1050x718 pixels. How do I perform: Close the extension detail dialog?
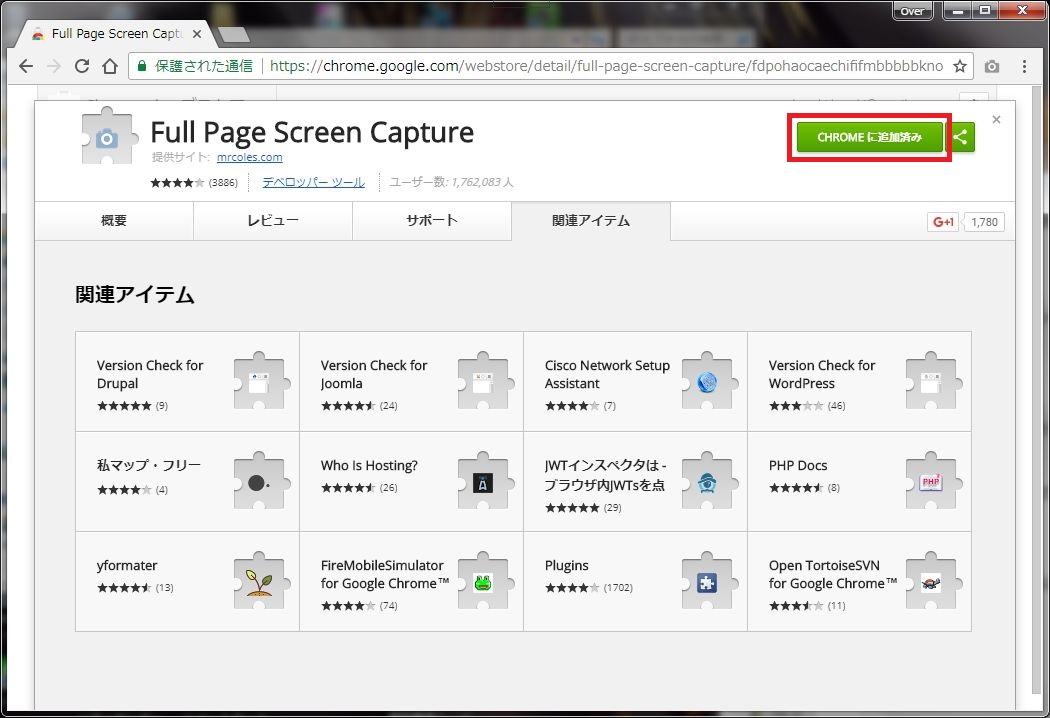996,119
